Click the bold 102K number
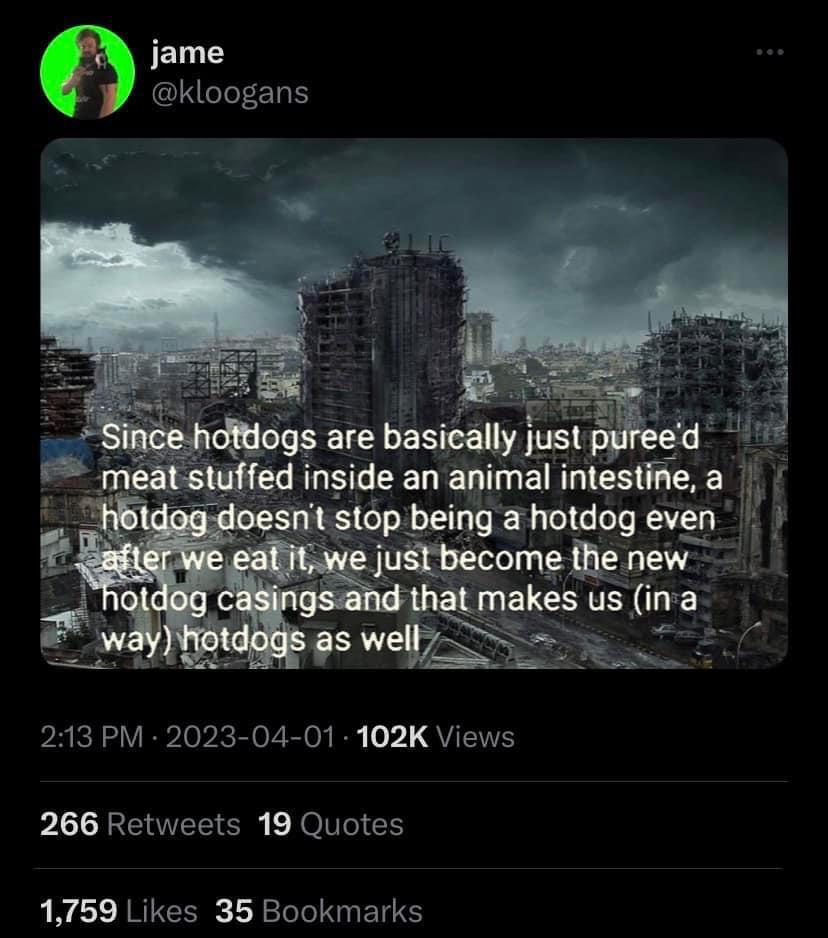 pyautogui.click(x=393, y=737)
